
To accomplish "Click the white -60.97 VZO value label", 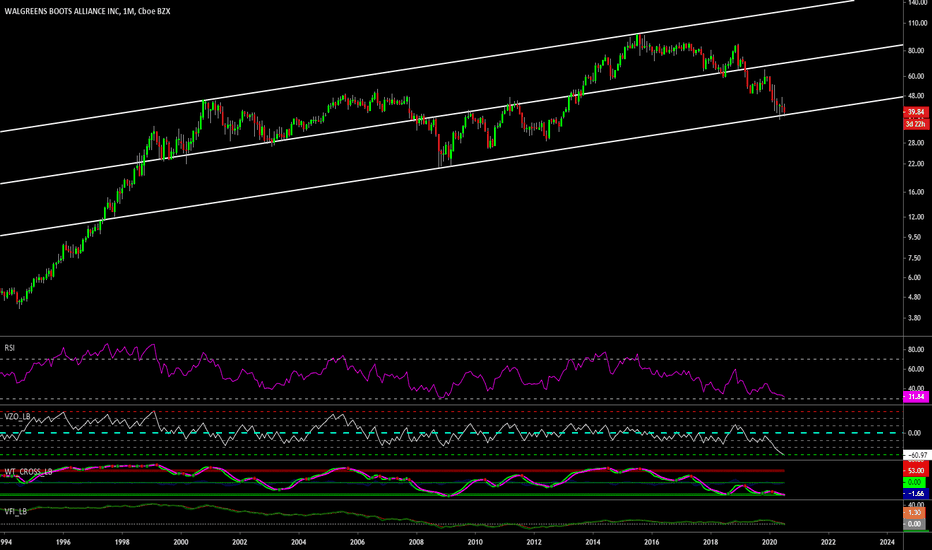I will pos(916,455).
